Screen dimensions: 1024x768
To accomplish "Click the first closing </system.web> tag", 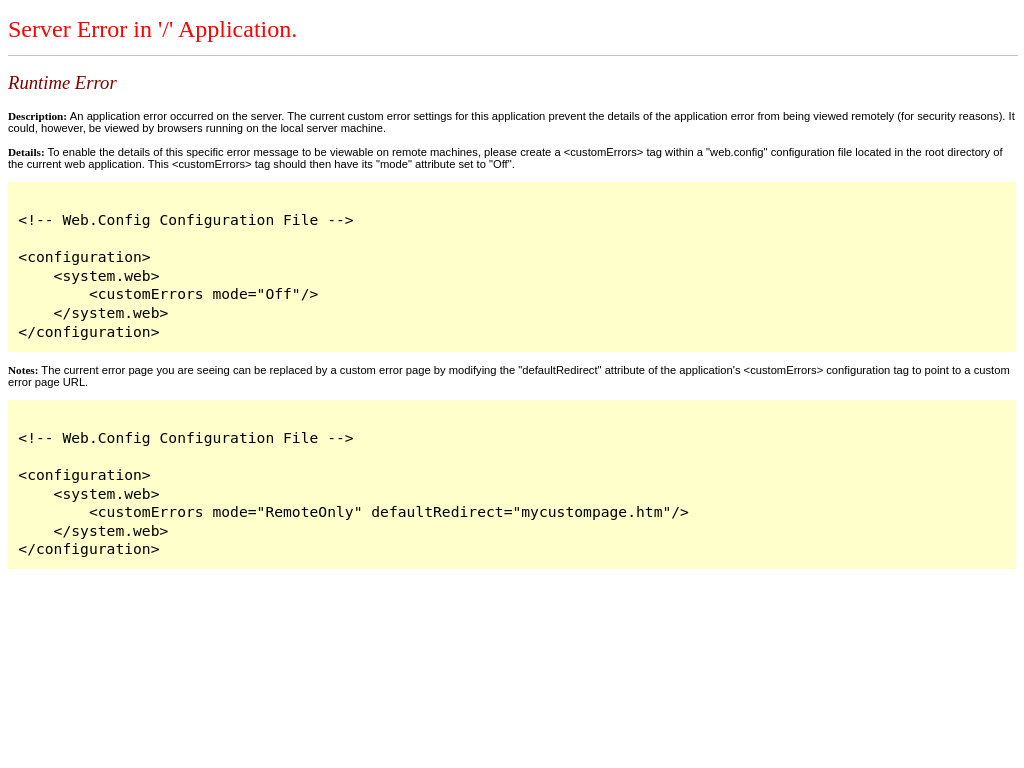I will point(111,313).
